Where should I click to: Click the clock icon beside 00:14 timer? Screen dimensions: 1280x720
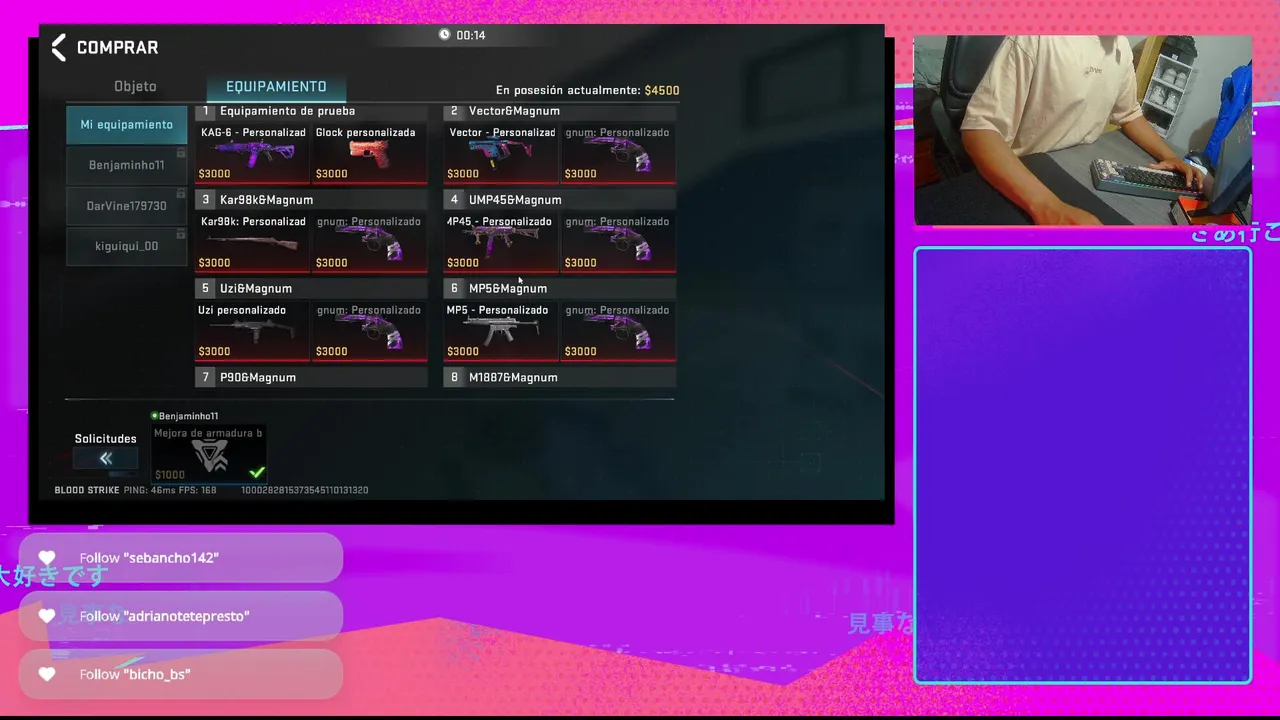(x=444, y=35)
